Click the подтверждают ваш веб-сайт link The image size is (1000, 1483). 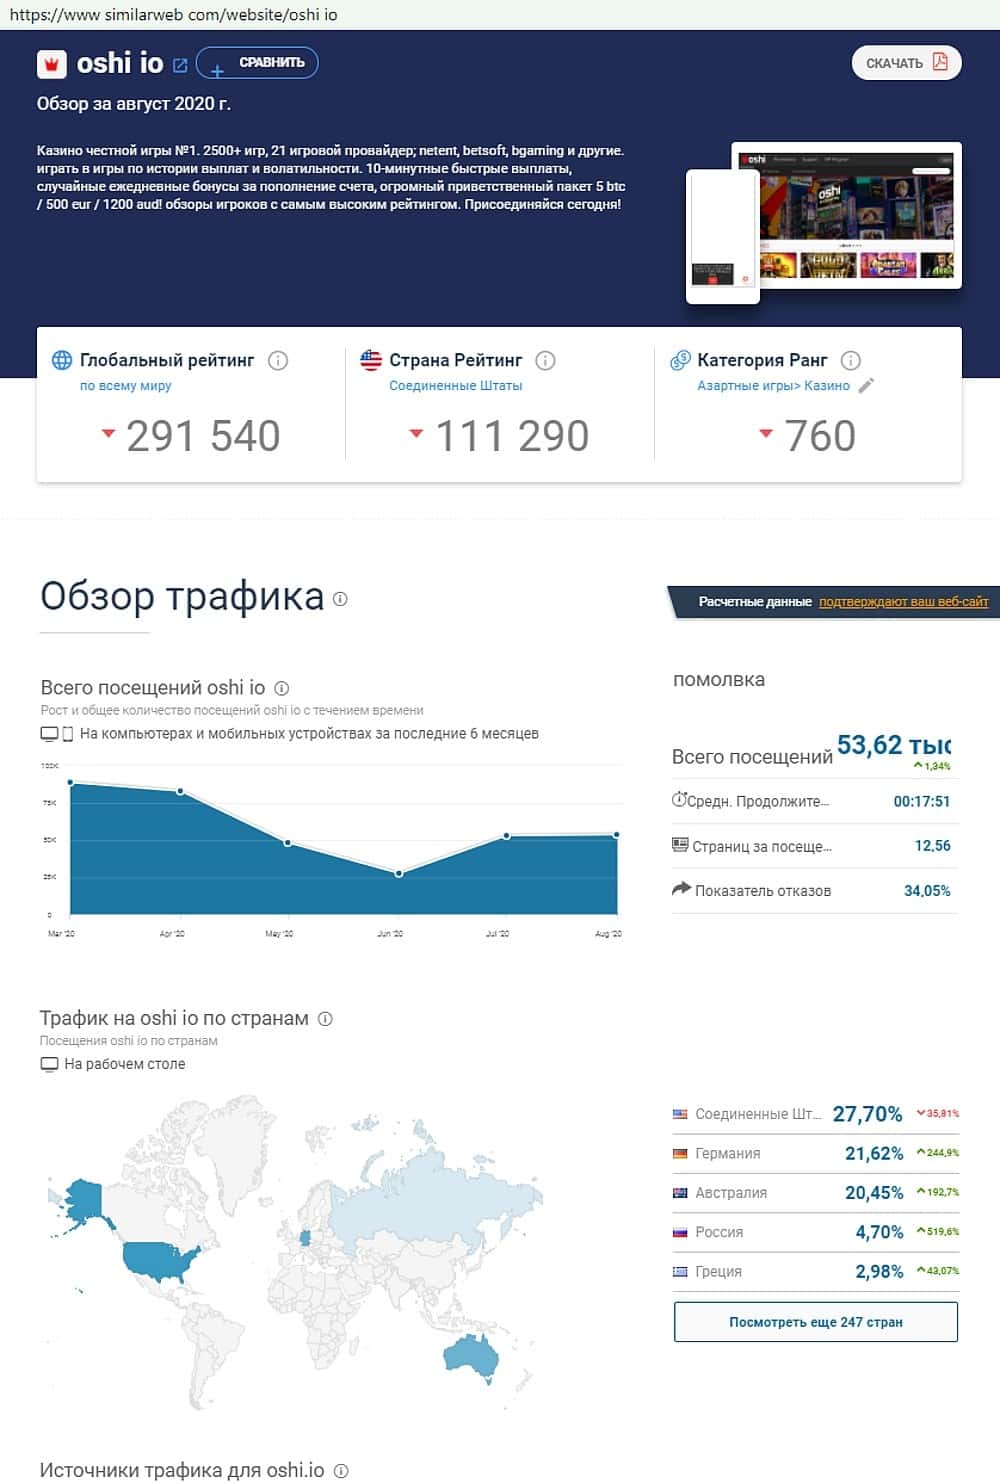[x=903, y=602]
